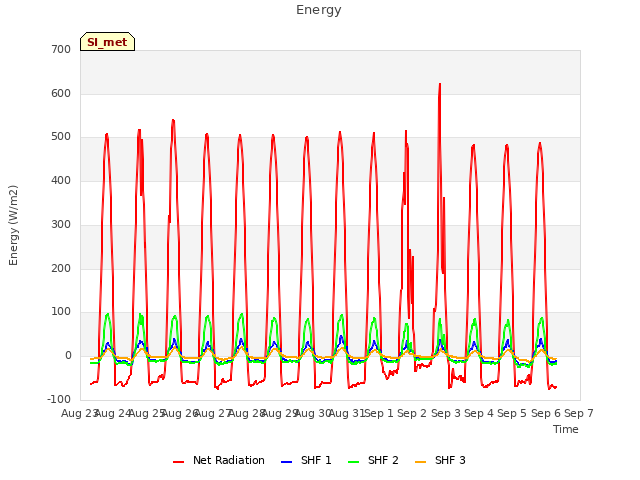Viewport: 640px width, 480px height.
Task: Click the Sep 1 x-axis date label
Action: (379, 413)
